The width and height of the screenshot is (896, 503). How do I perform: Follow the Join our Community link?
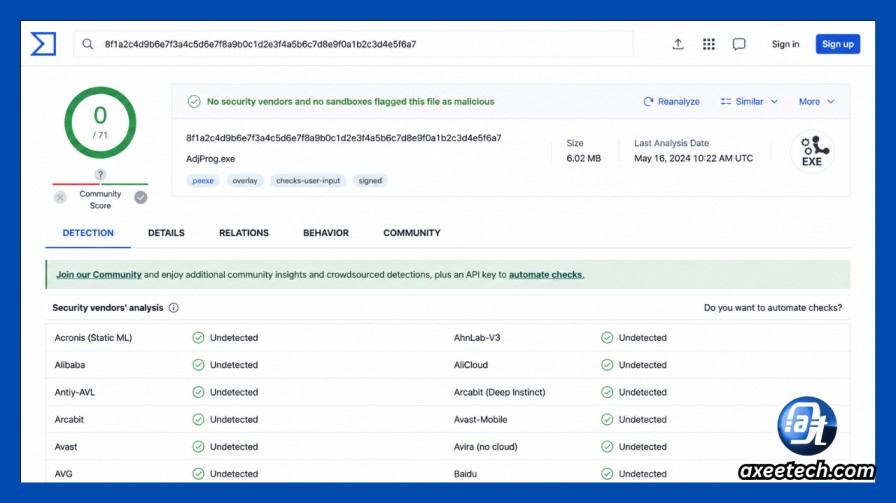click(99, 275)
